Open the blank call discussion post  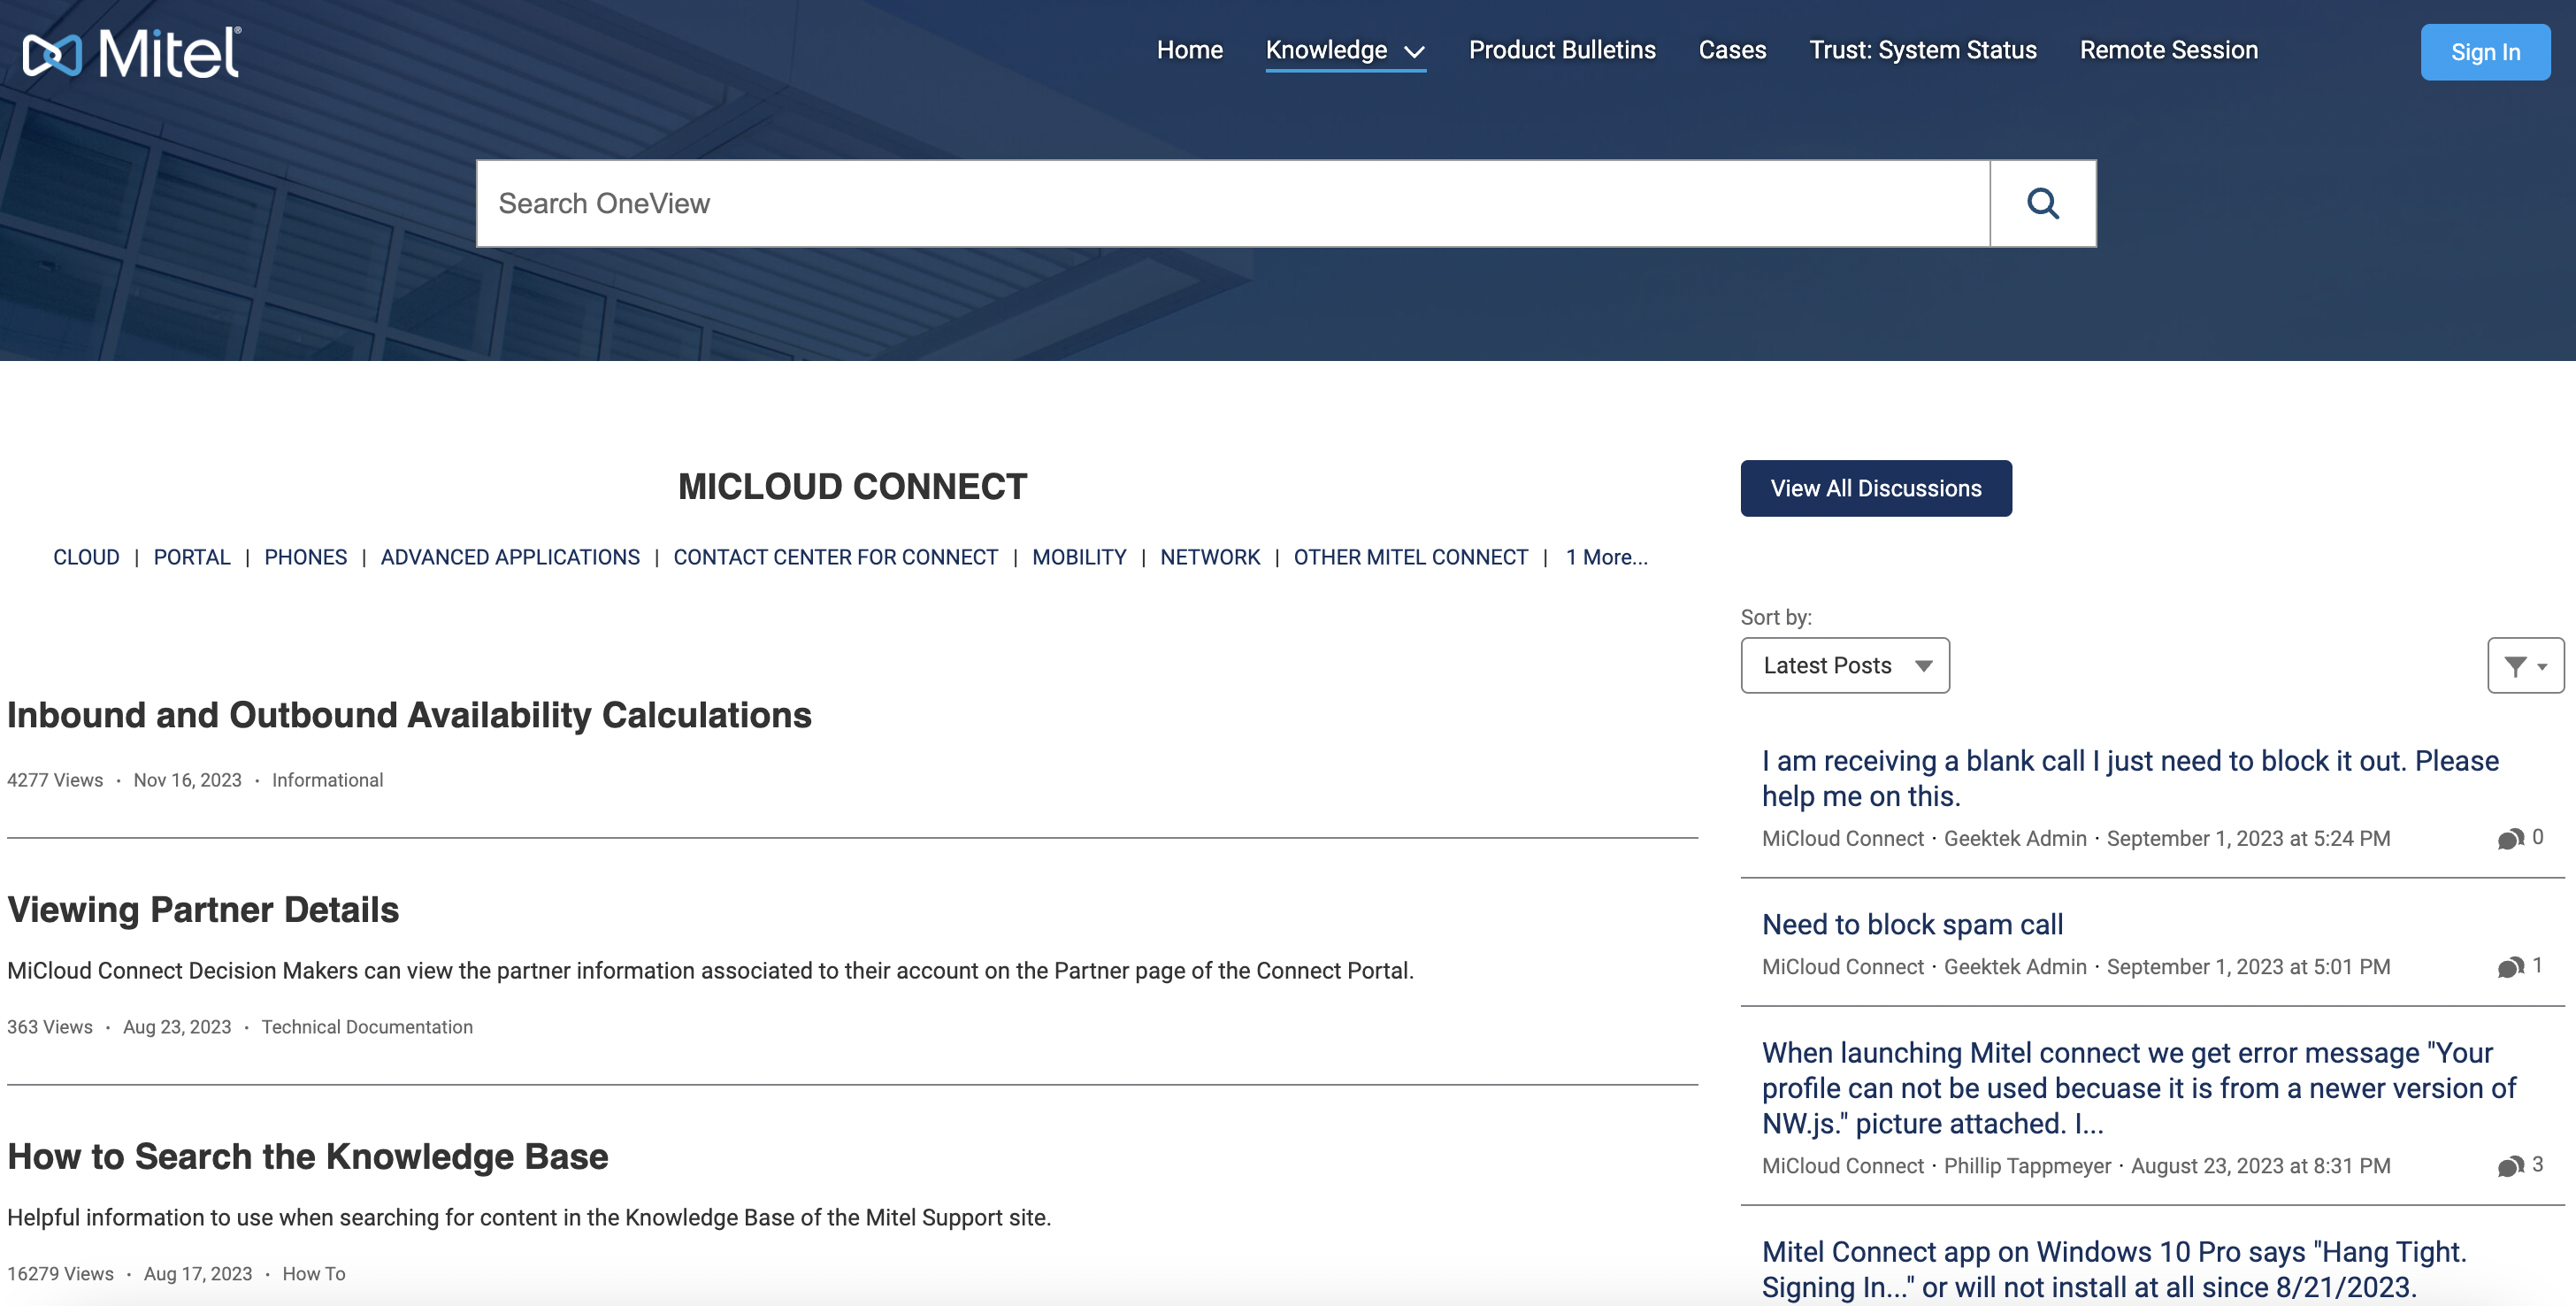[2130, 778]
